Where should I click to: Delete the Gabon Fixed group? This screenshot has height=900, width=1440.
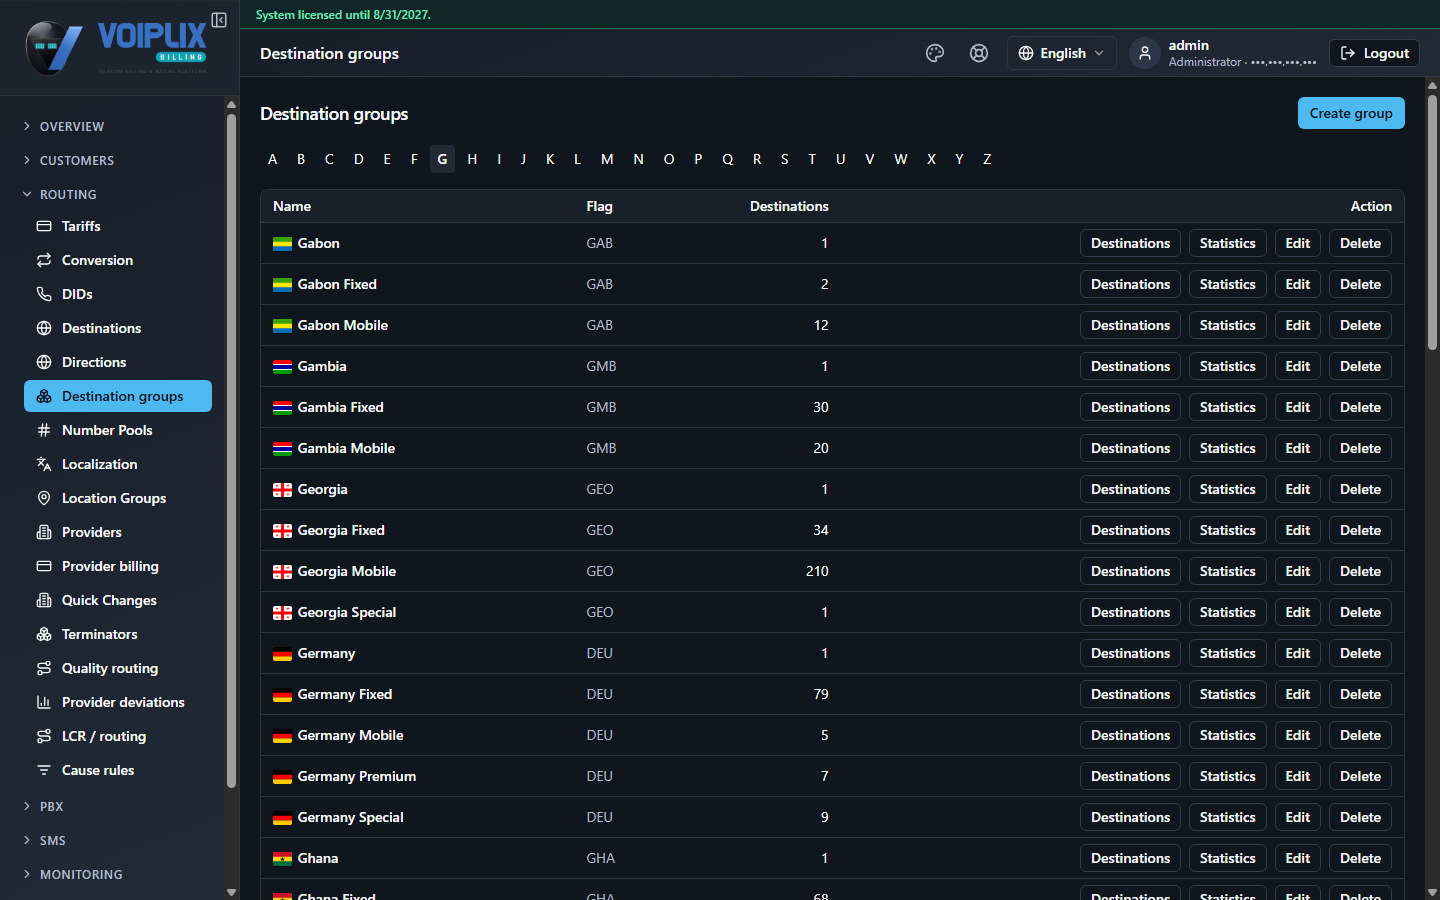point(1360,284)
